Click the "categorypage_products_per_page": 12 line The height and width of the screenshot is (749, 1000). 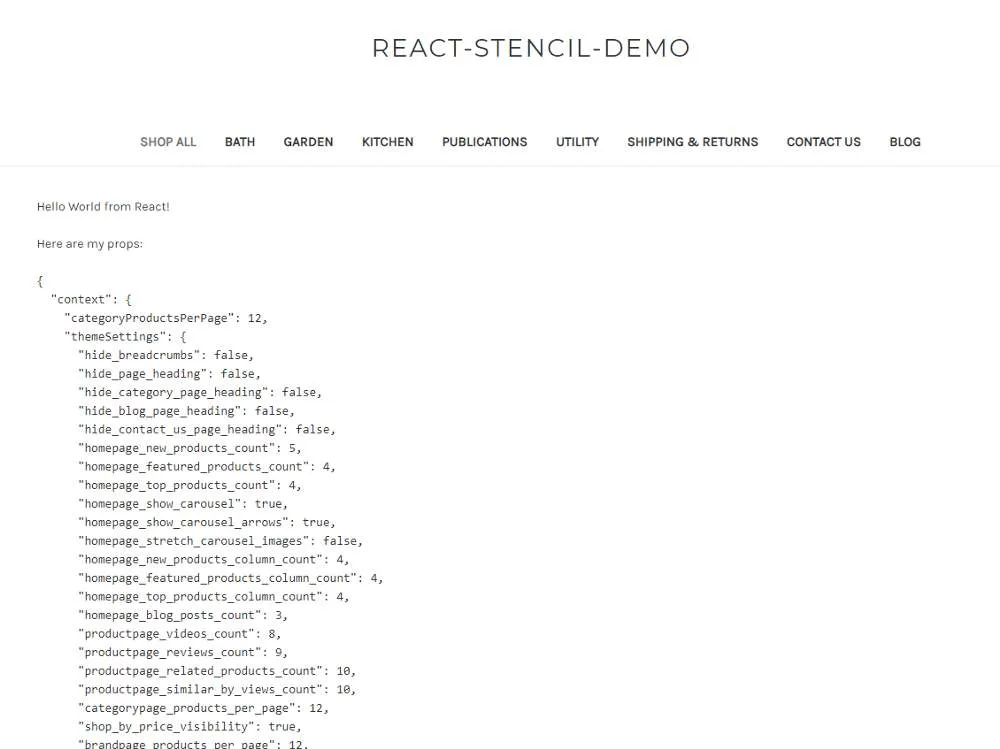(203, 708)
